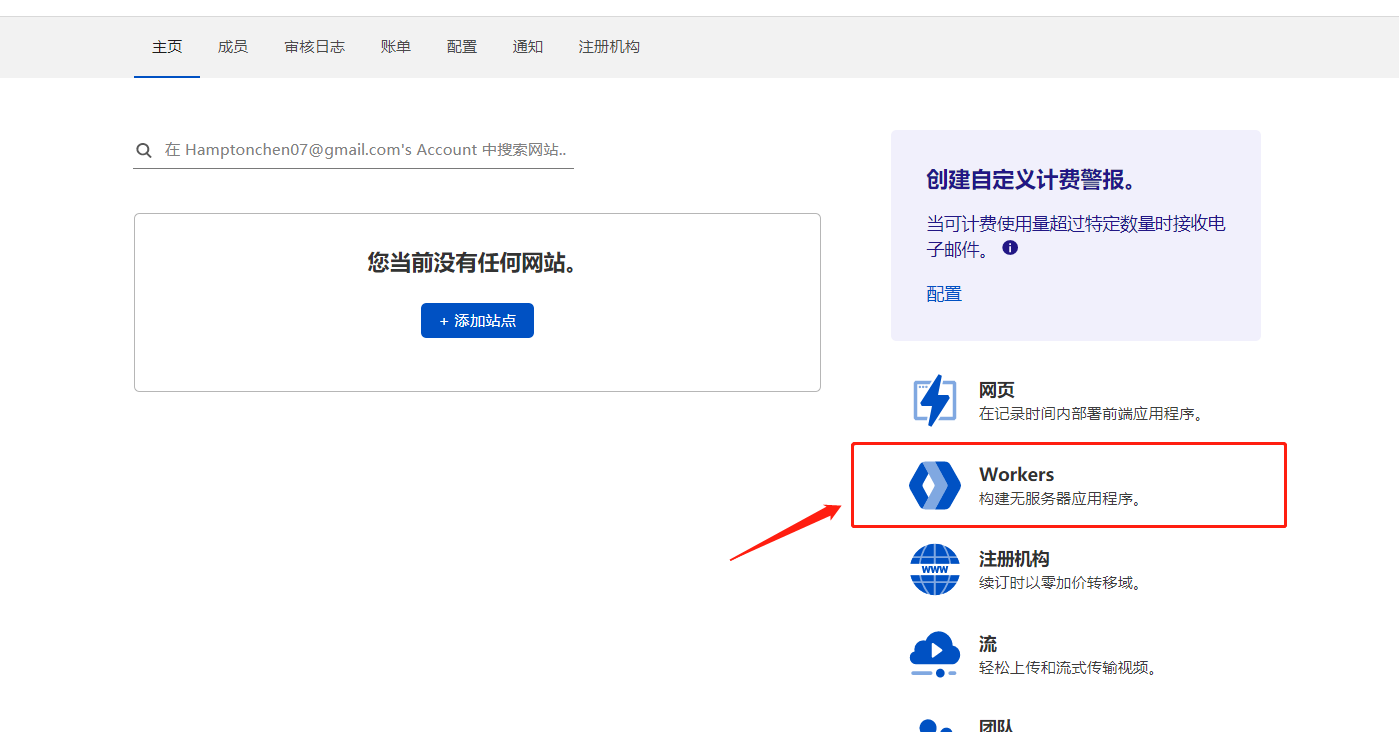This screenshot has height=732, width=1399.
Task: Open the 审核日志 tab
Action: point(315,47)
